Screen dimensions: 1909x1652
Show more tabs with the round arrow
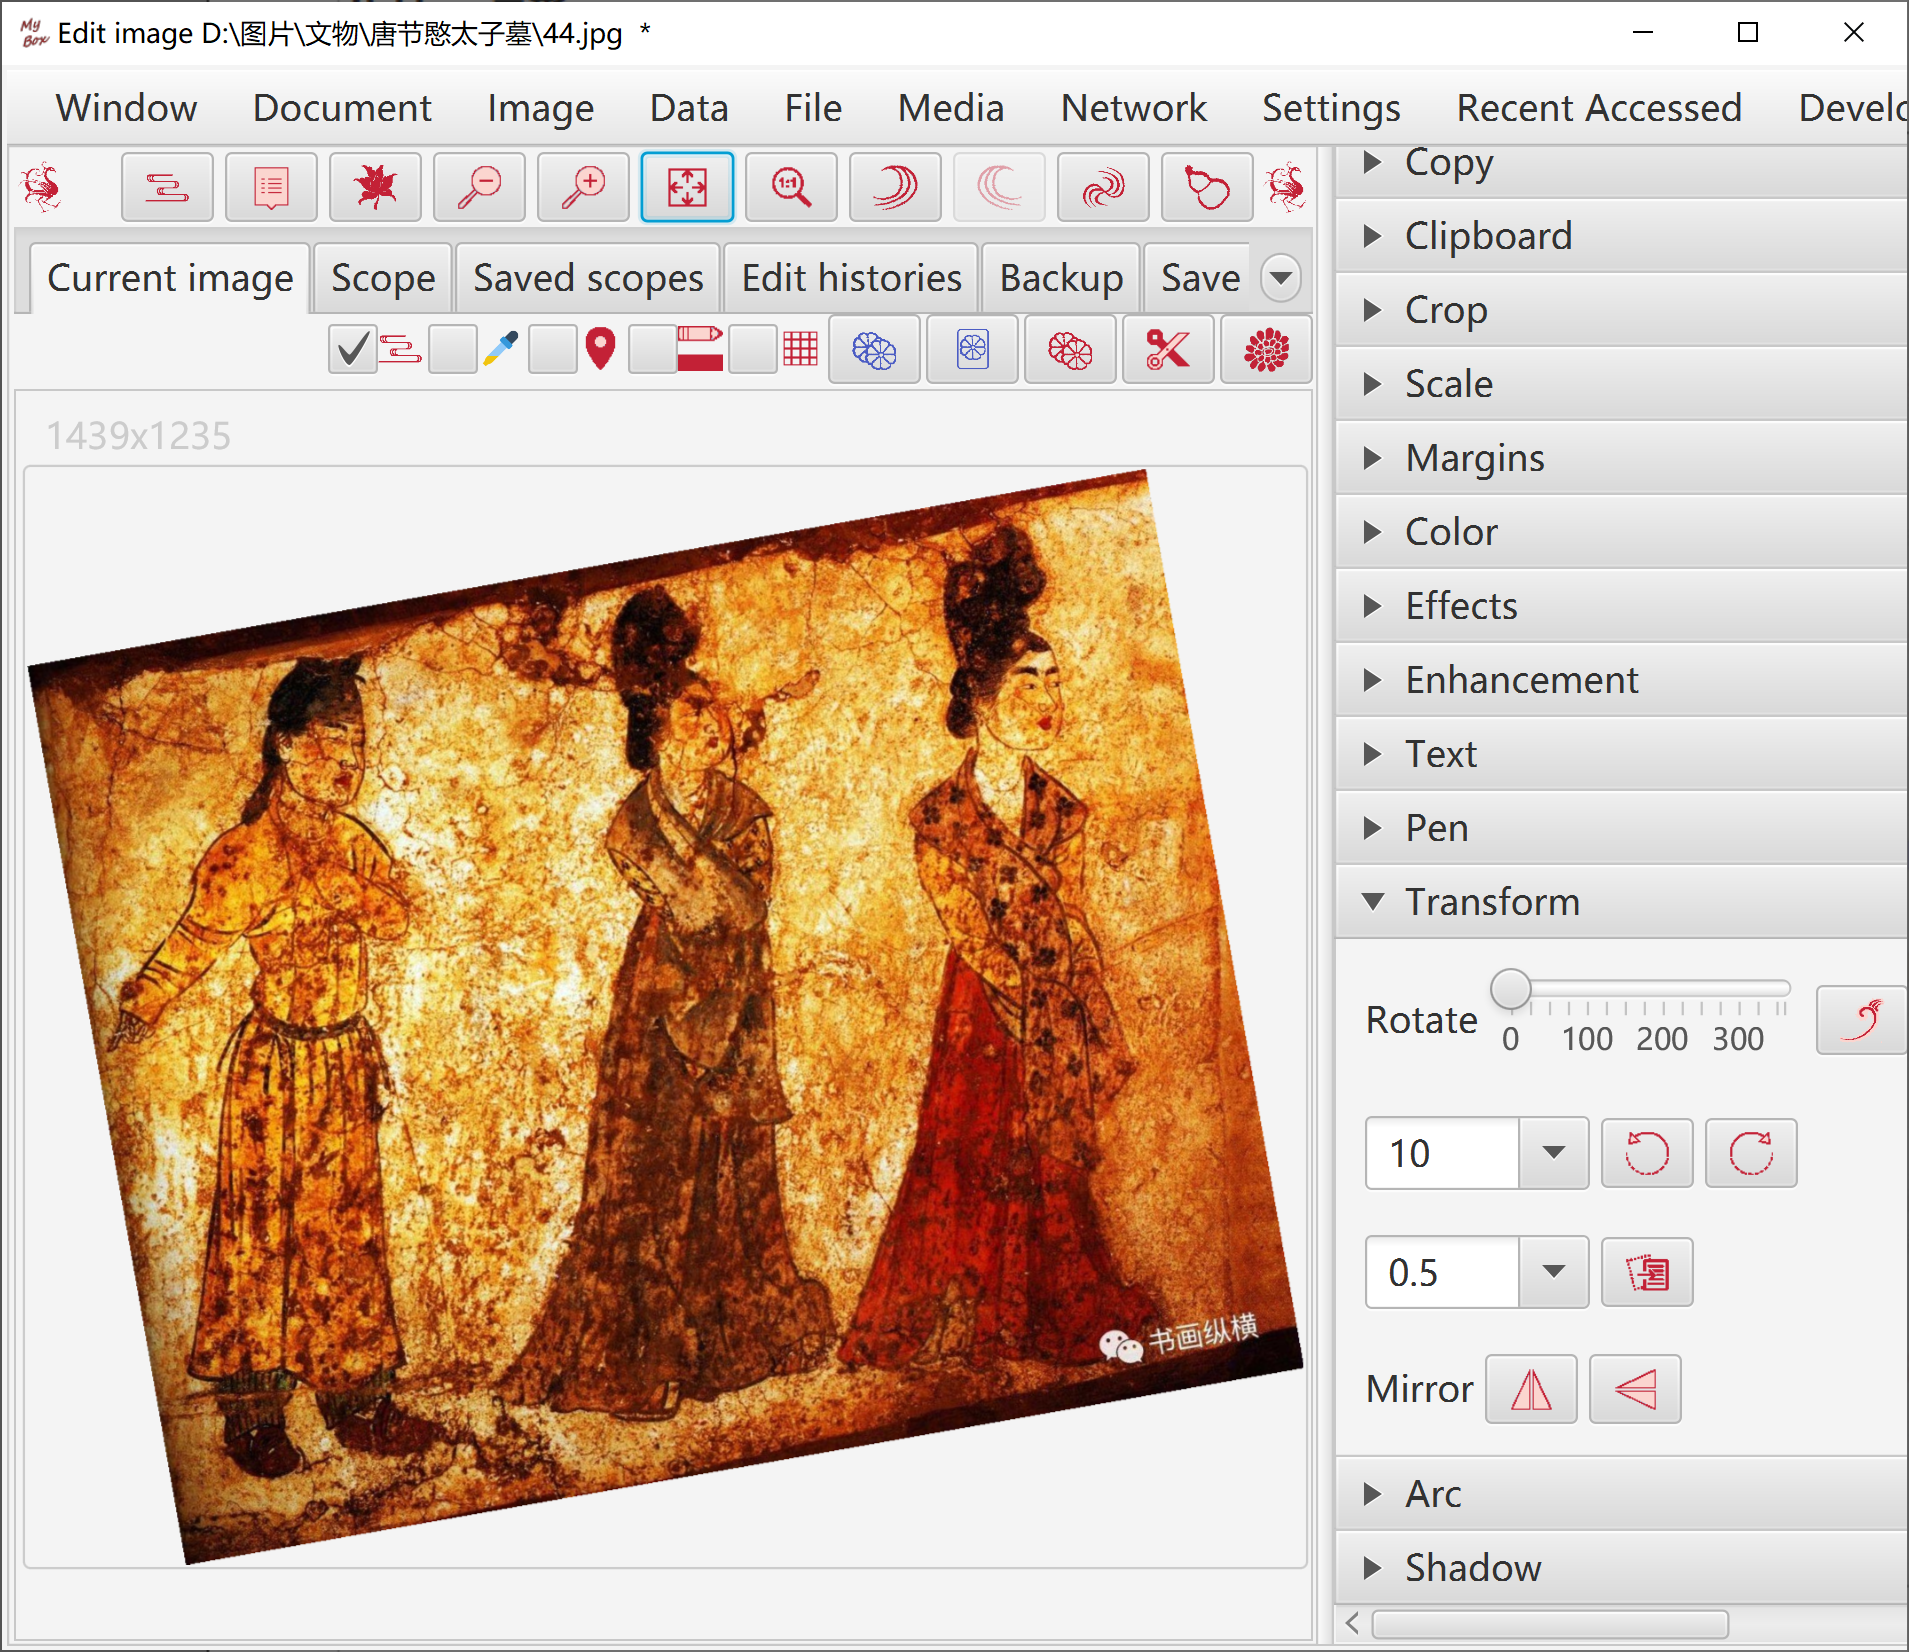tap(1281, 278)
